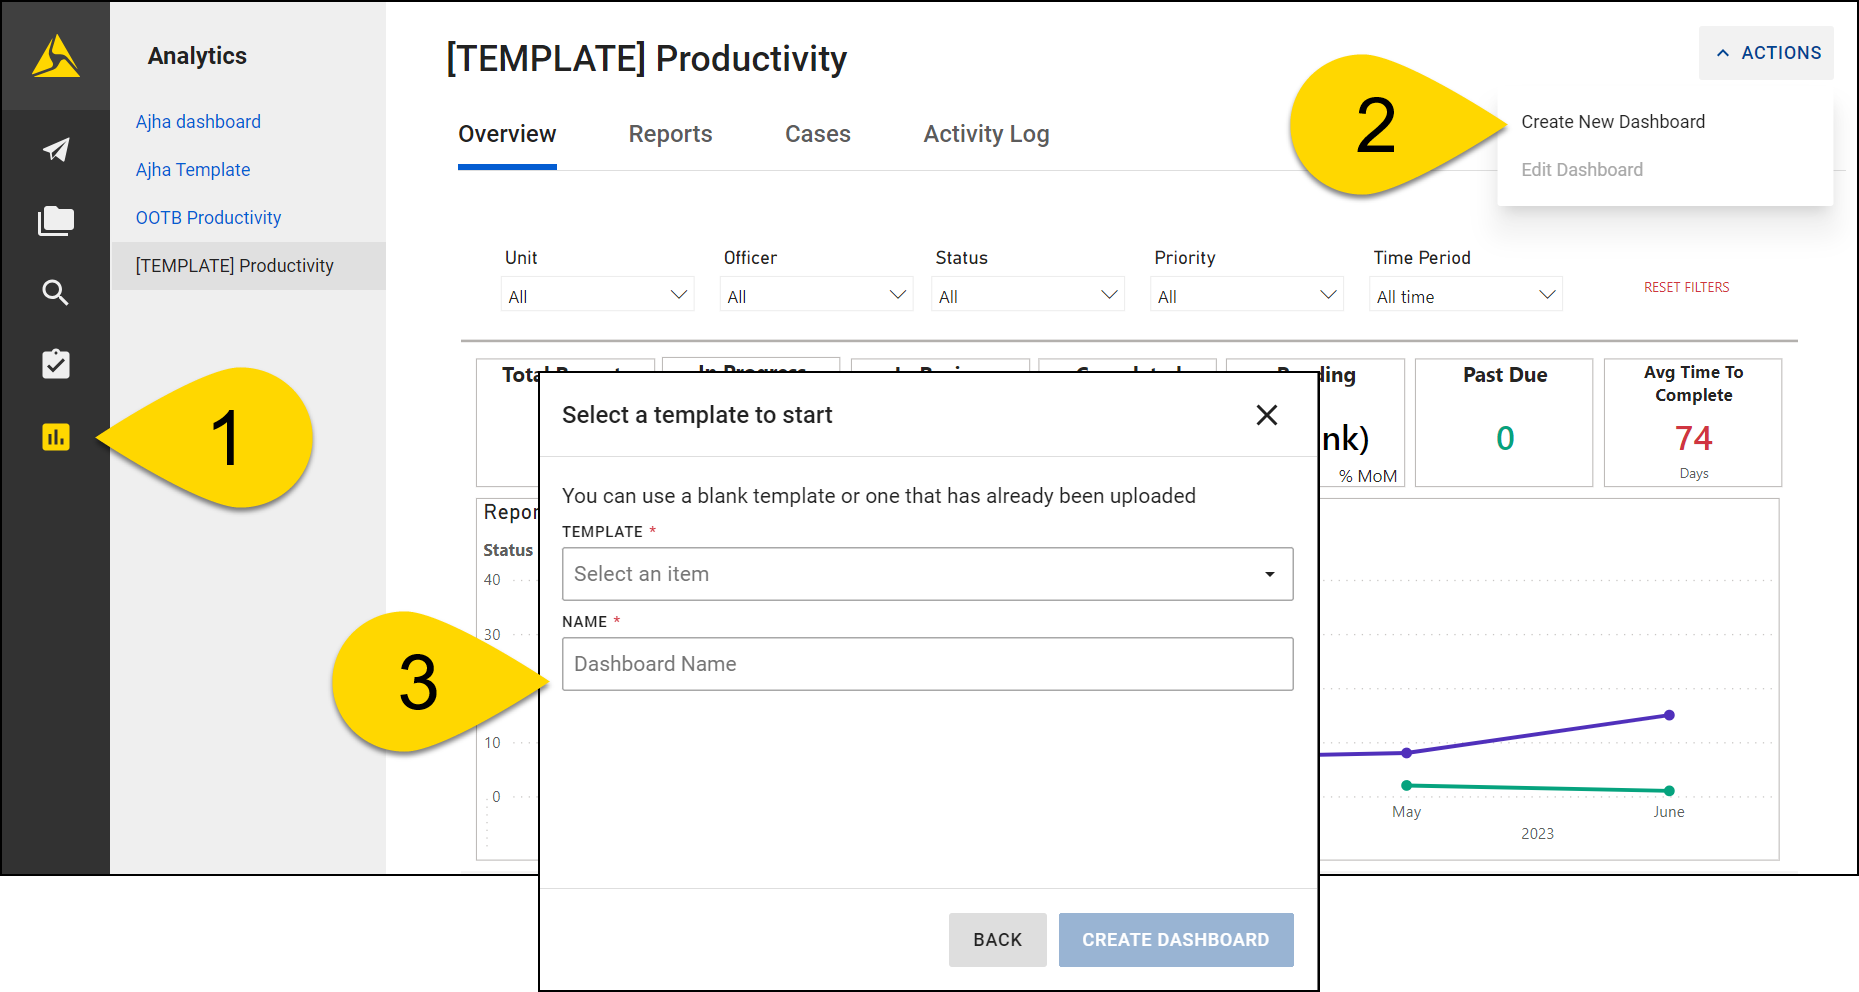Select the paper plane submissions icon
The image size is (1859, 992).
point(55,149)
